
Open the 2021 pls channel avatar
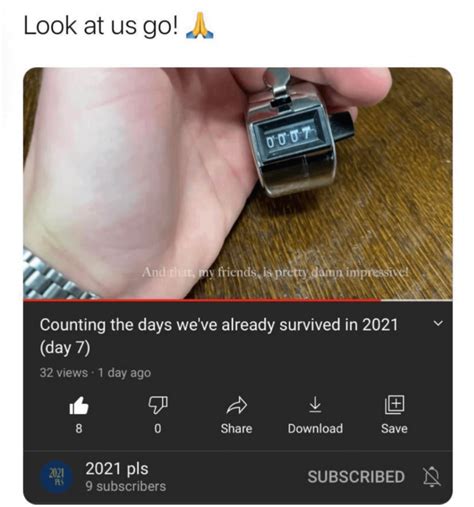point(56,477)
